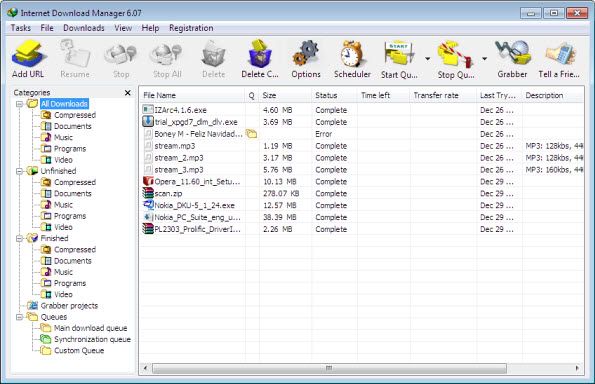595x384 pixels.
Task: Open the Tasks menu
Action: [20, 28]
